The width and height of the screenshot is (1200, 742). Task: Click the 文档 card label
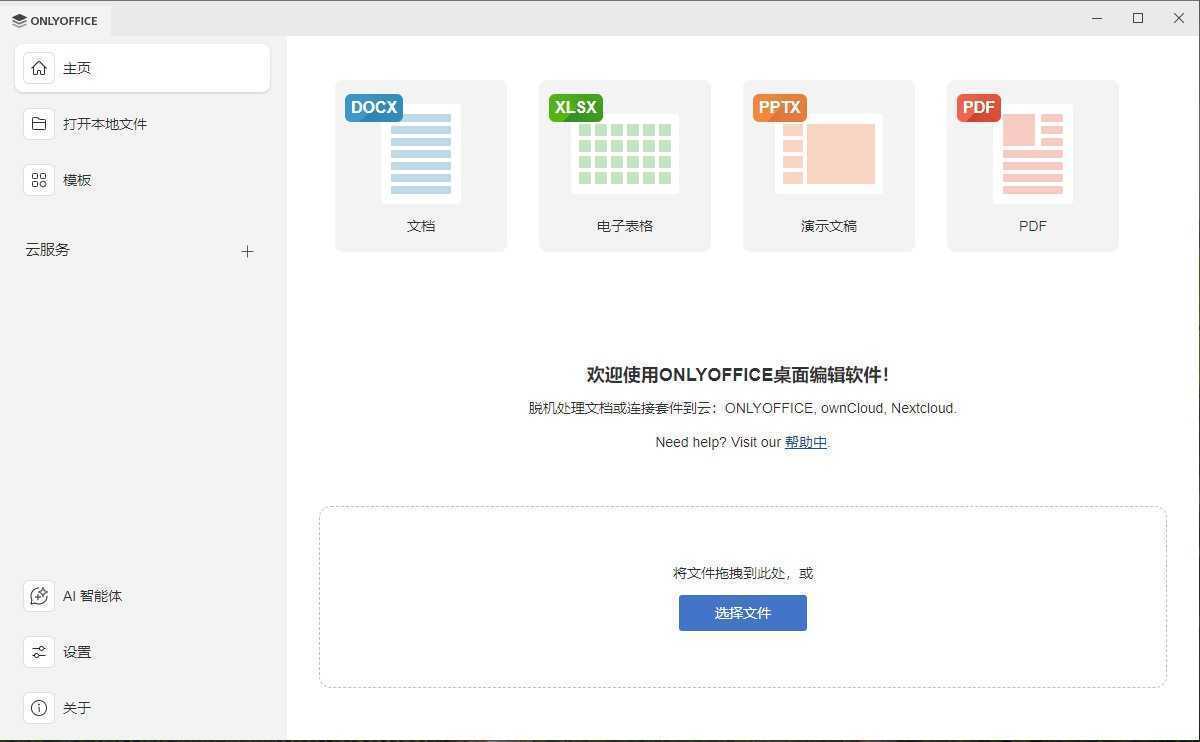click(x=420, y=226)
